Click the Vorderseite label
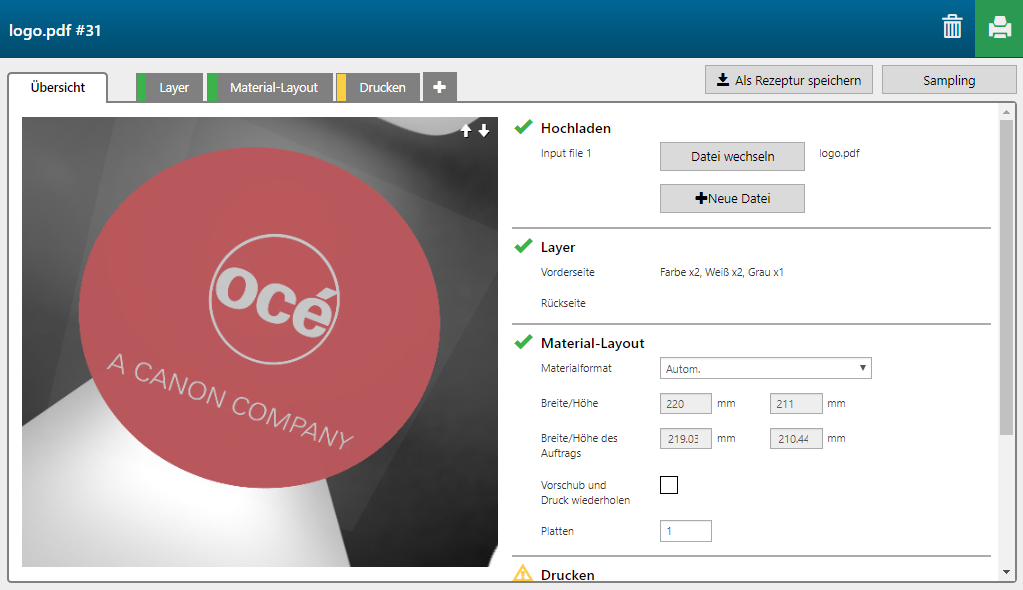The image size is (1023, 590). [x=568, y=272]
